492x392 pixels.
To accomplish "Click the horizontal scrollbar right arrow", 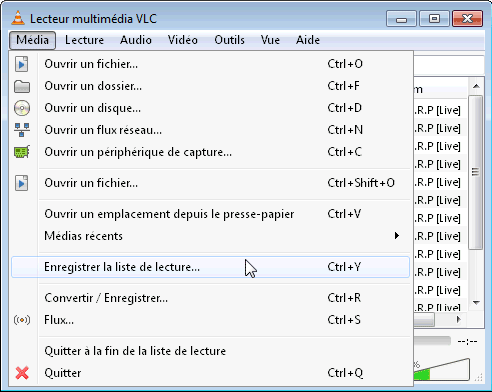I will (x=459, y=319).
